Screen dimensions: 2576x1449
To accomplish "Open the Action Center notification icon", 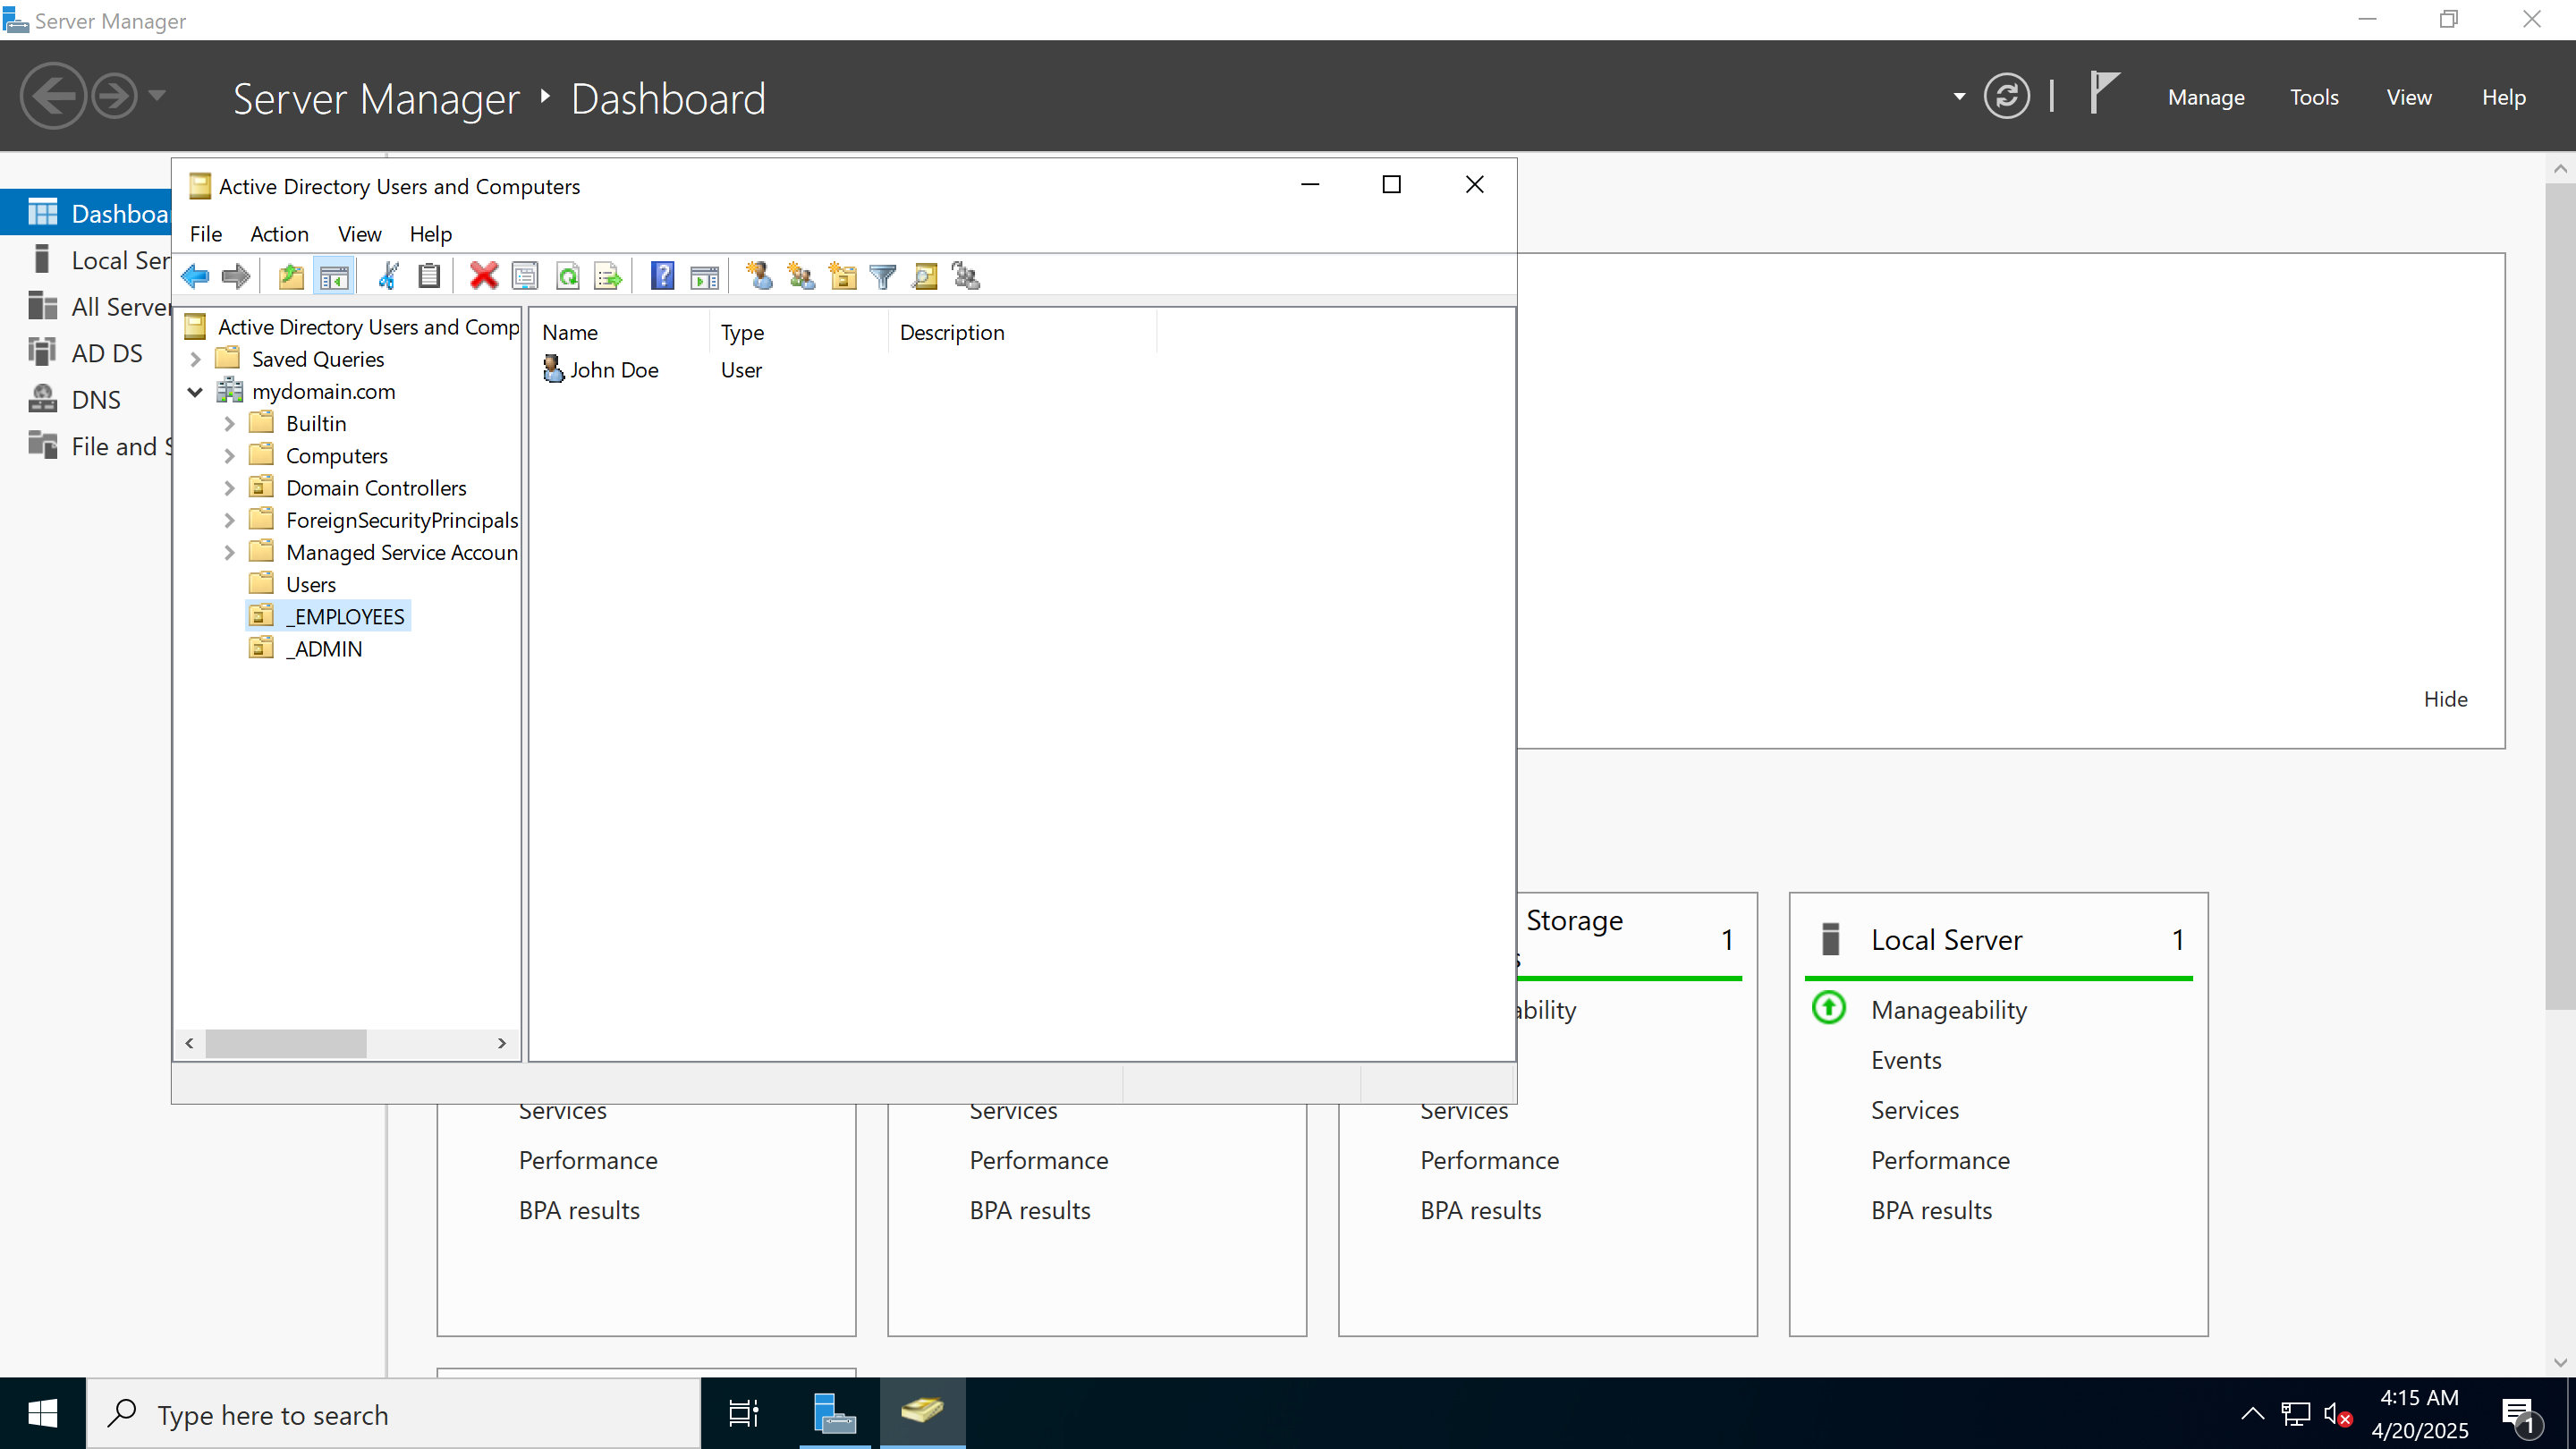I will point(2520,1414).
